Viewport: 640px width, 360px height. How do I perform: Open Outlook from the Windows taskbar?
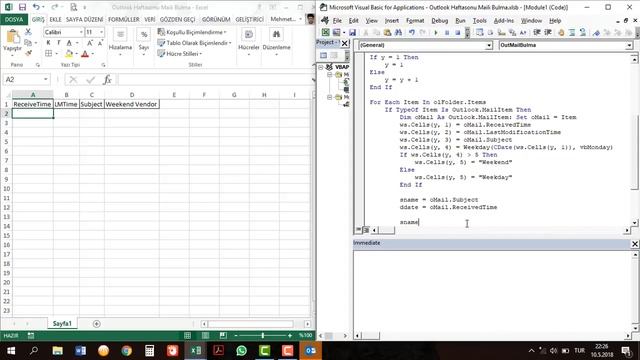[x=311, y=351]
